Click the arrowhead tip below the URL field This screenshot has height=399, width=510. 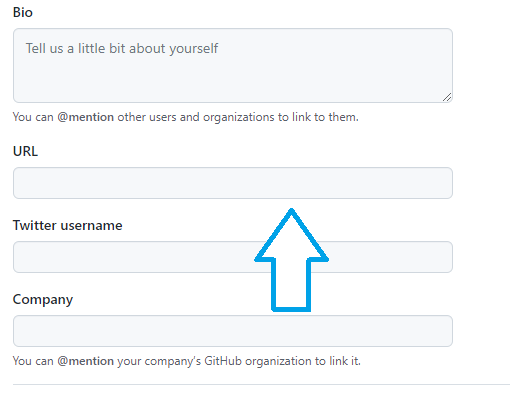291,213
